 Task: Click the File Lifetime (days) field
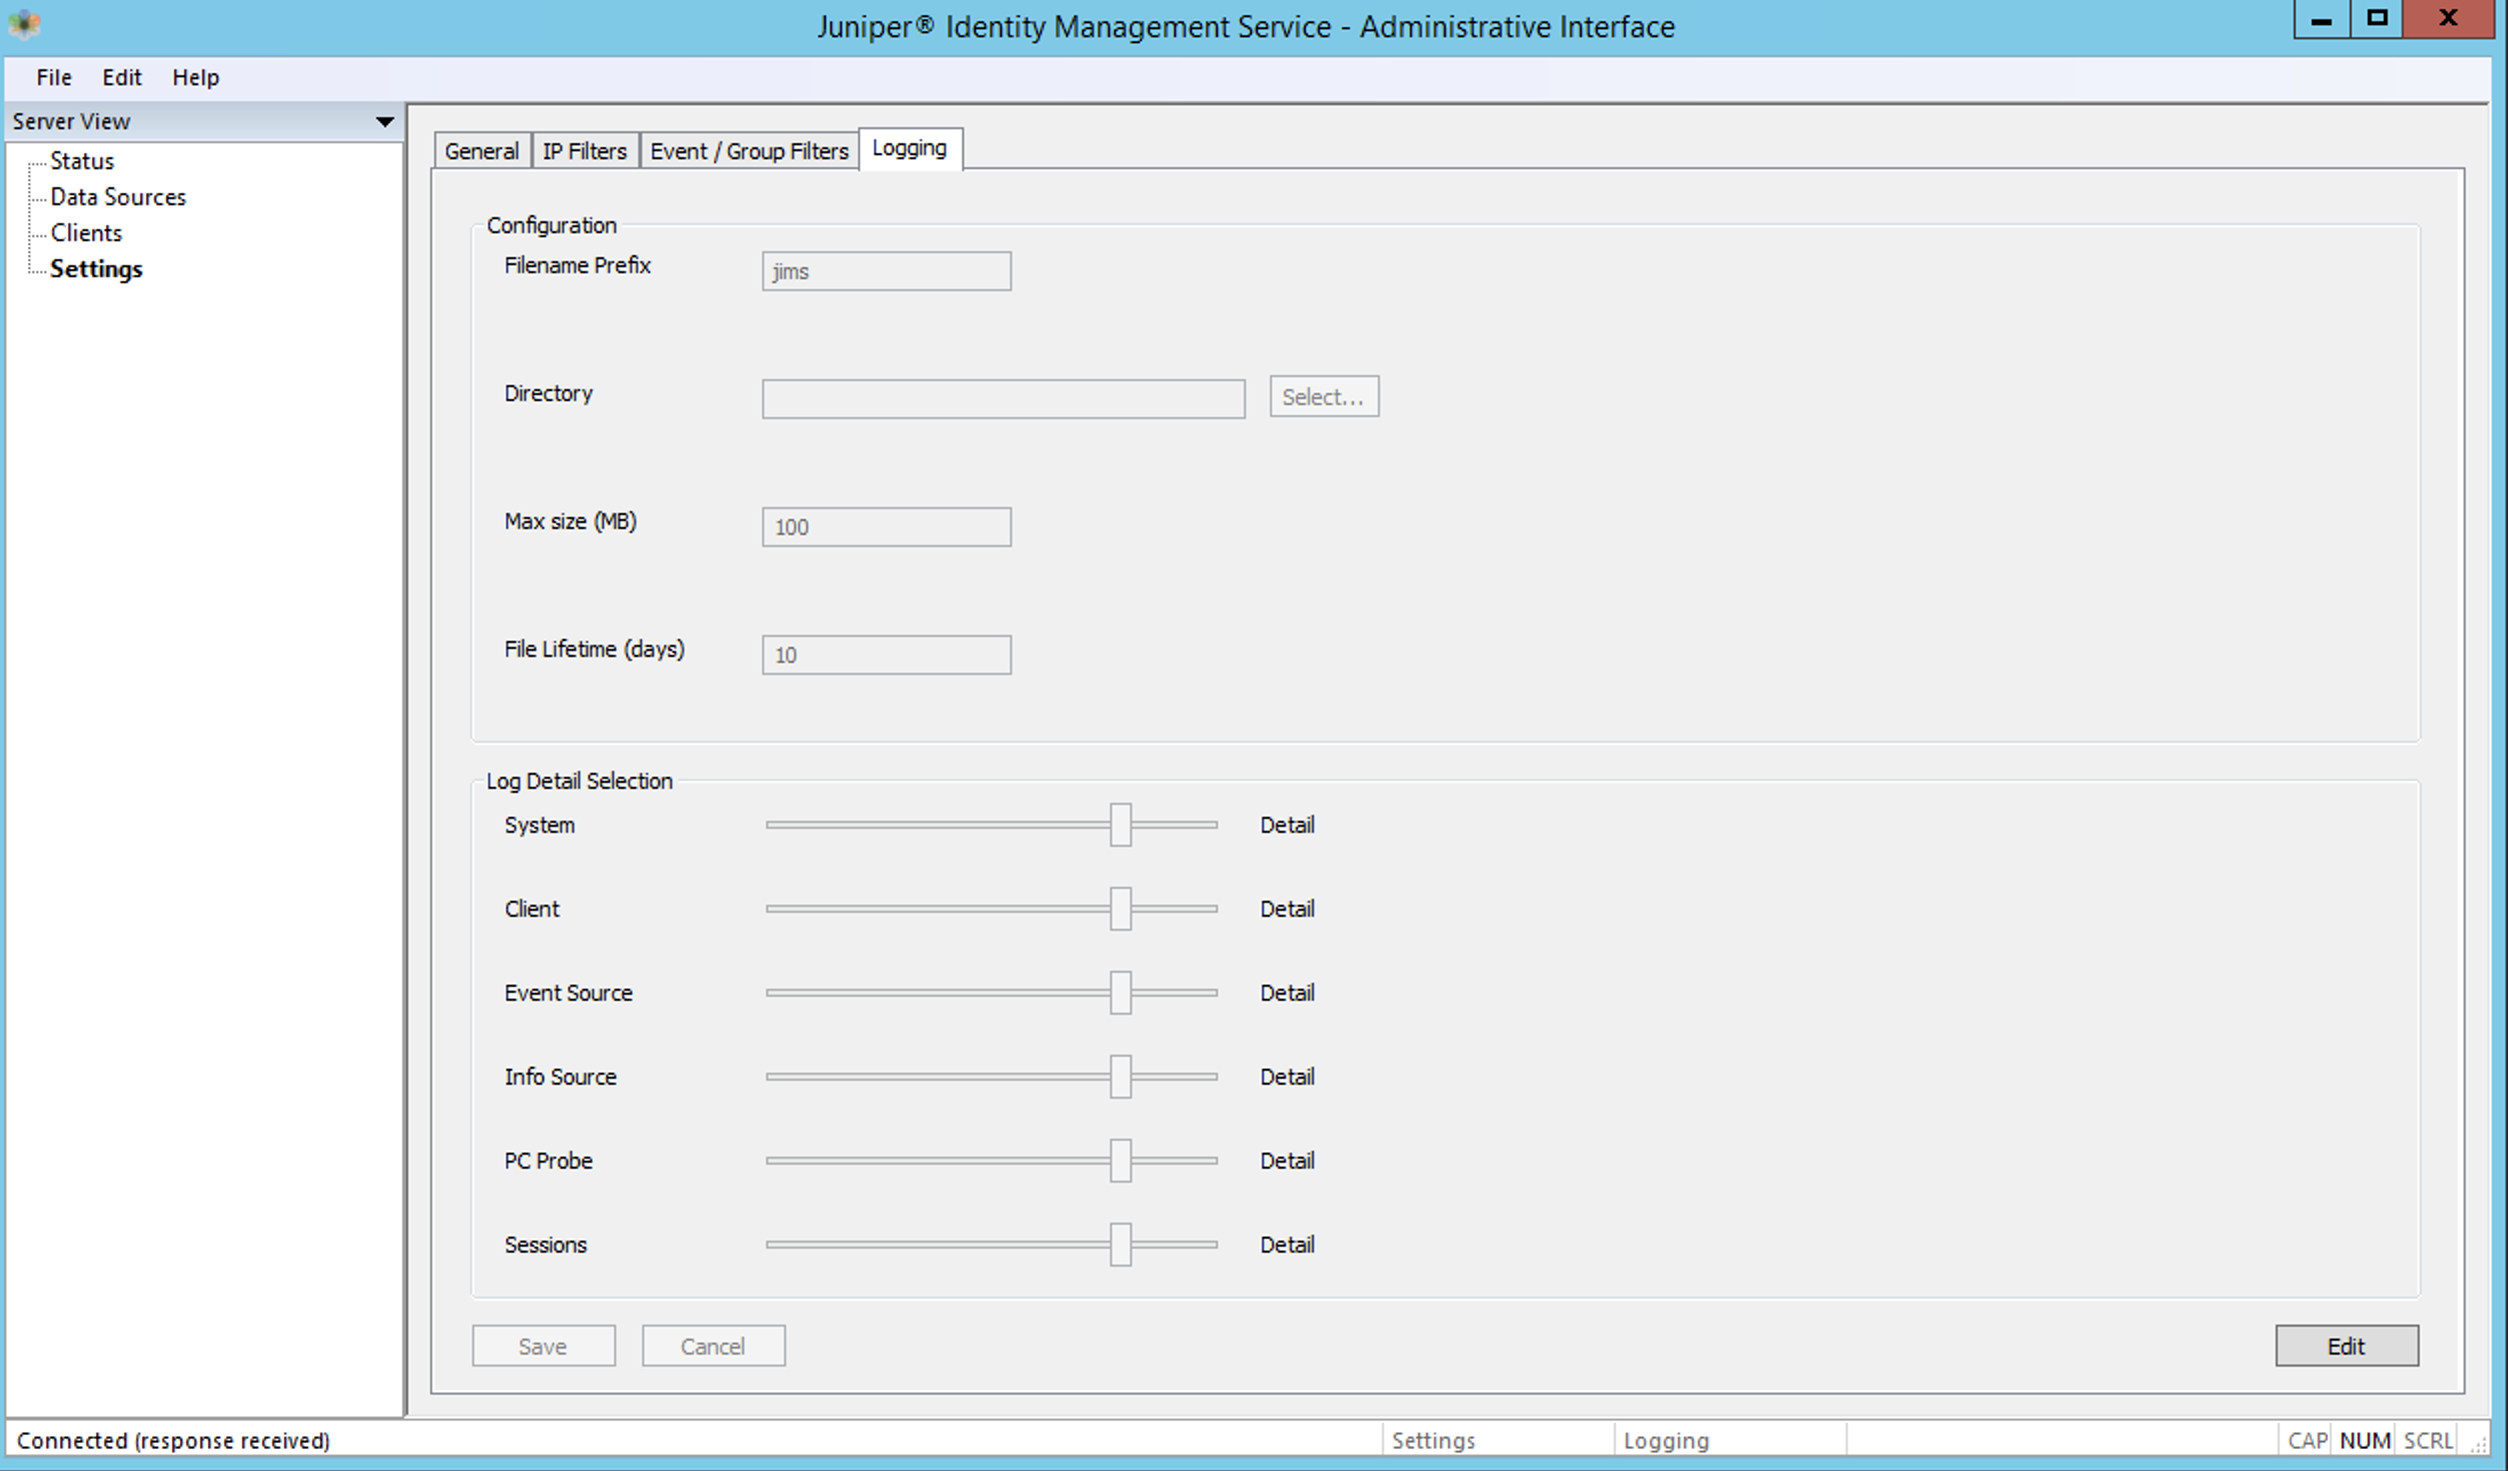point(886,655)
